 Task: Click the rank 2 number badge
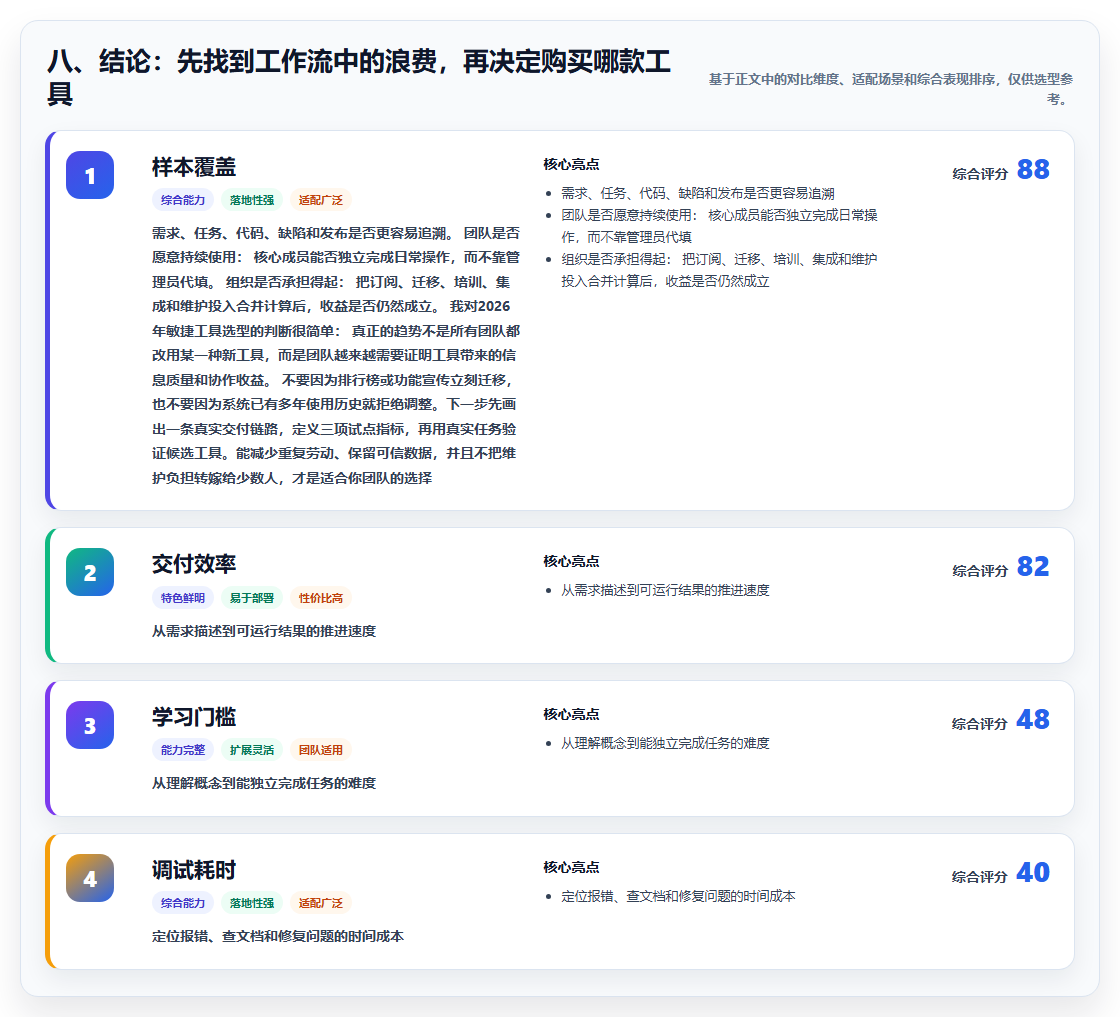coord(90,572)
